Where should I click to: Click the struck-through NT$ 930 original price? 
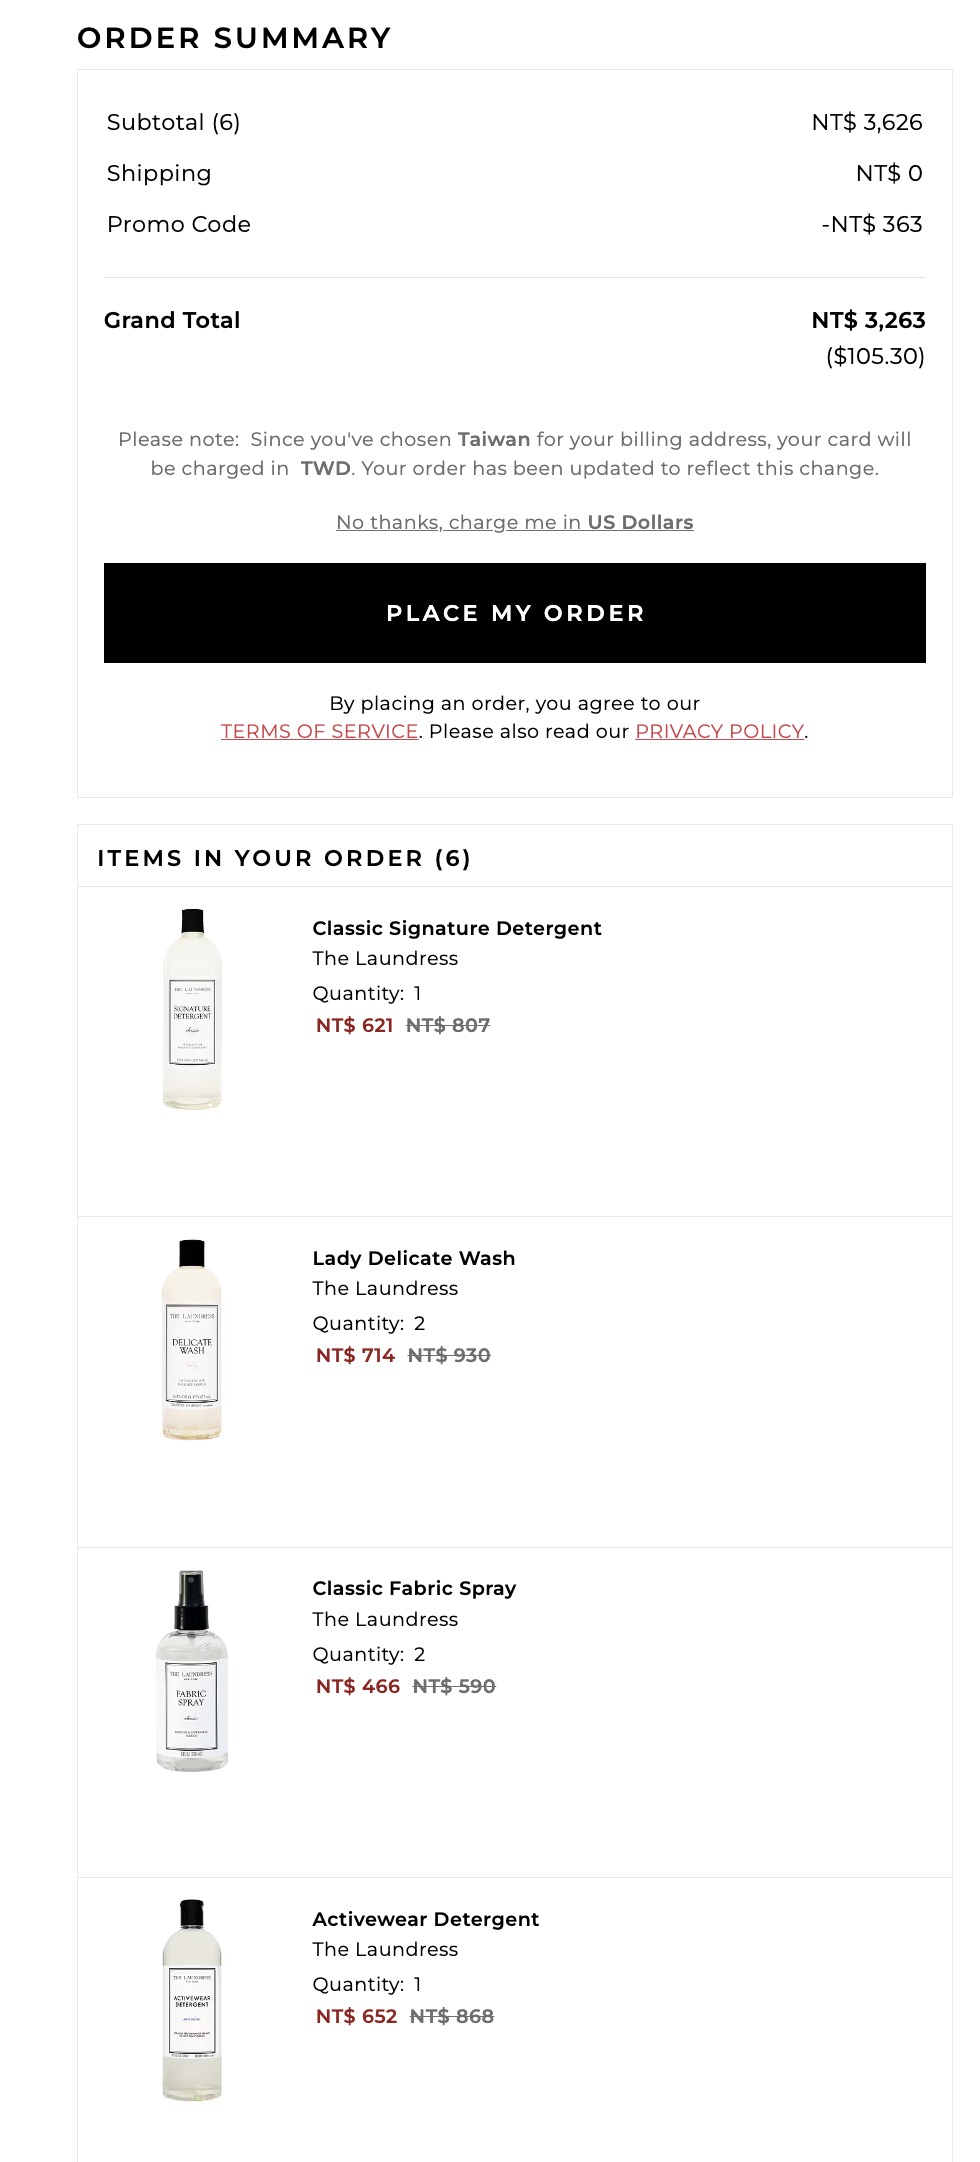(449, 1355)
